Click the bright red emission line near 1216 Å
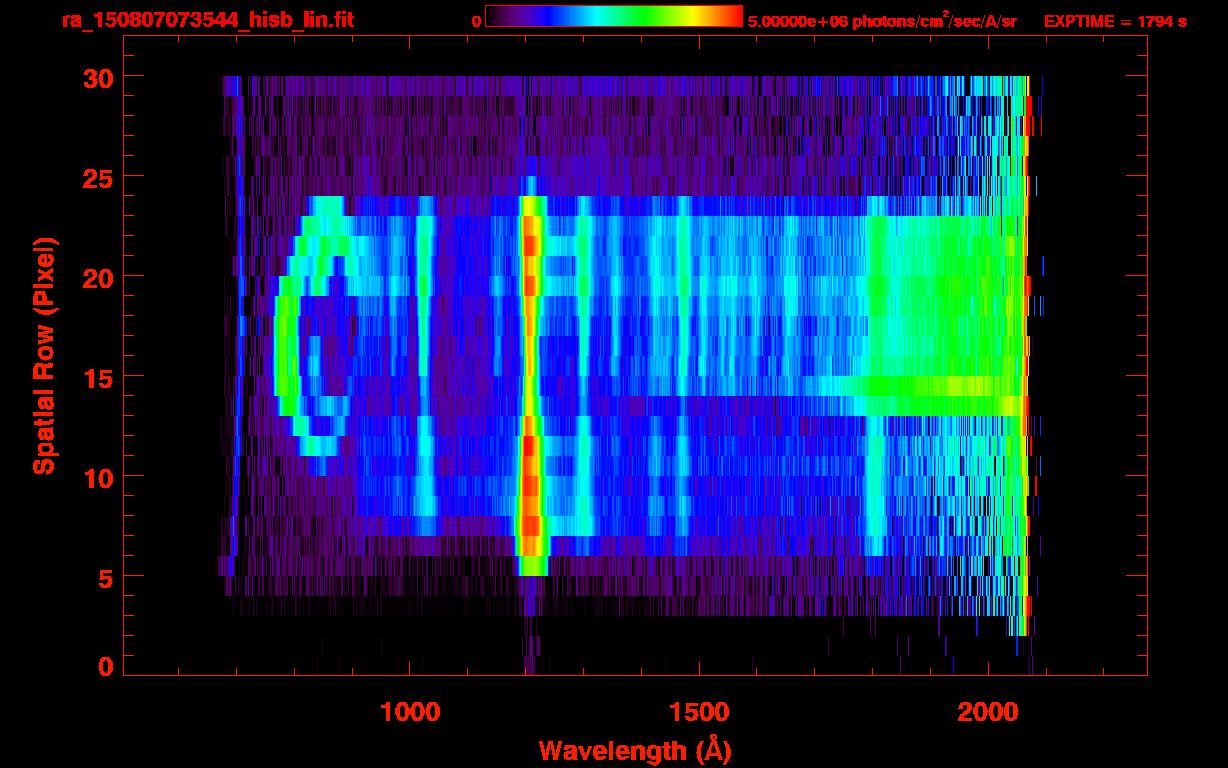 pyautogui.click(x=530, y=385)
